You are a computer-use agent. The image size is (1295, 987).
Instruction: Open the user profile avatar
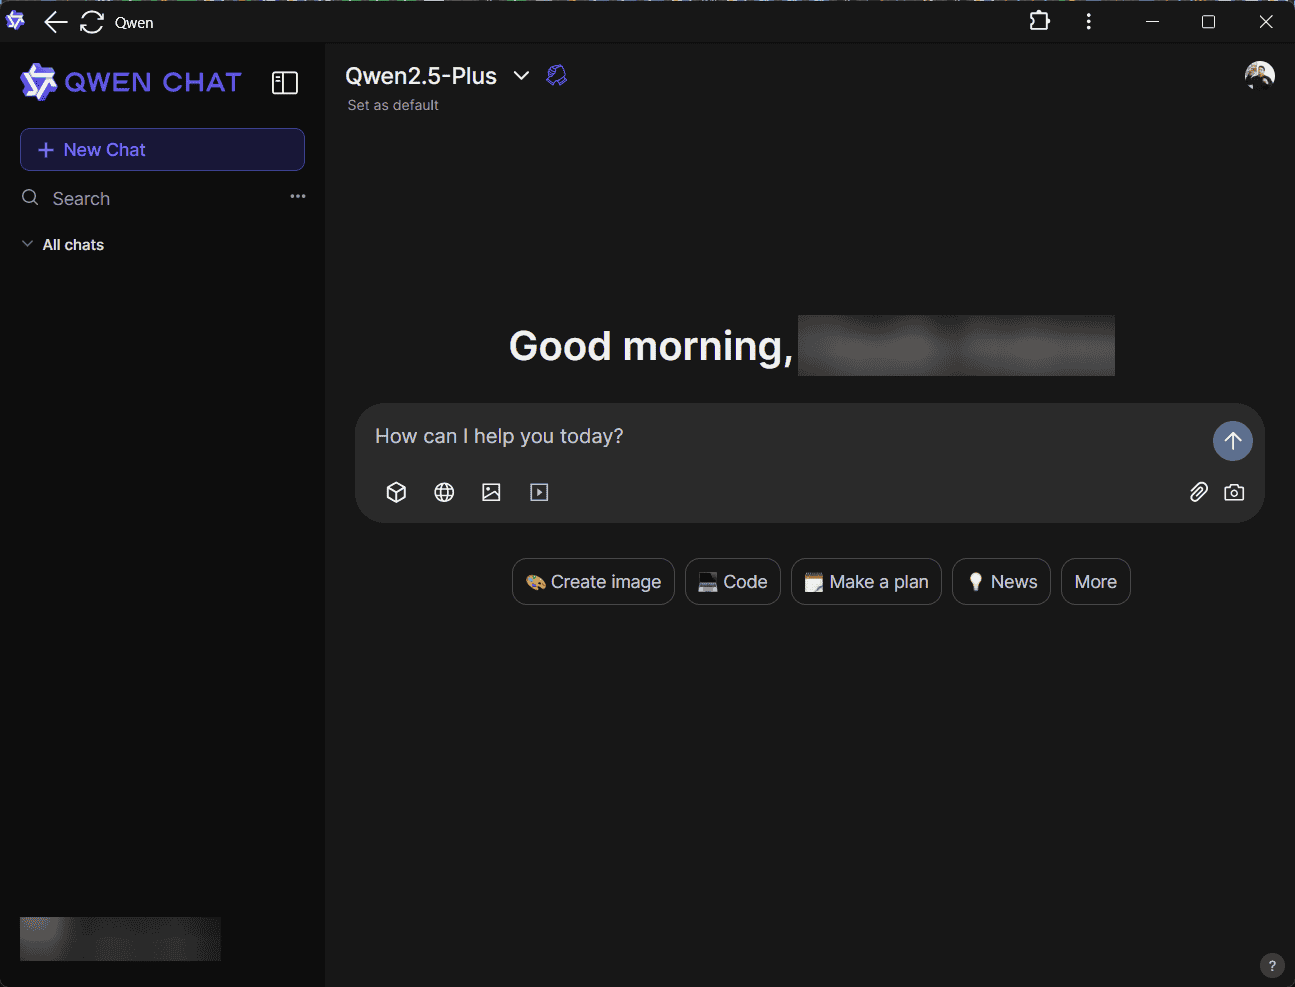click(1260, 75)
